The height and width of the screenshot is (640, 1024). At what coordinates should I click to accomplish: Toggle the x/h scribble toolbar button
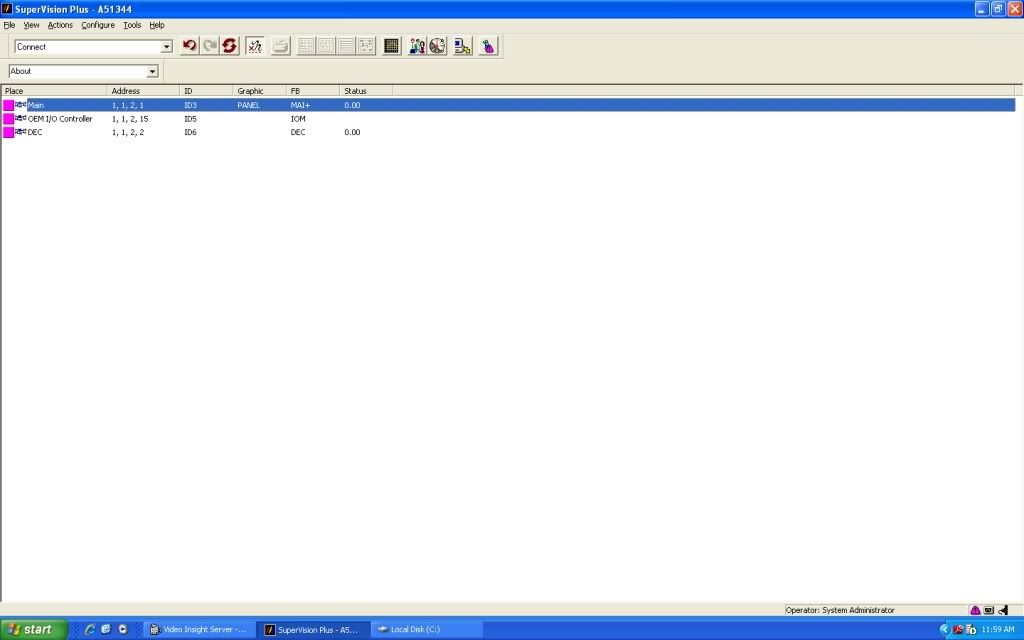tap(255, 46)
